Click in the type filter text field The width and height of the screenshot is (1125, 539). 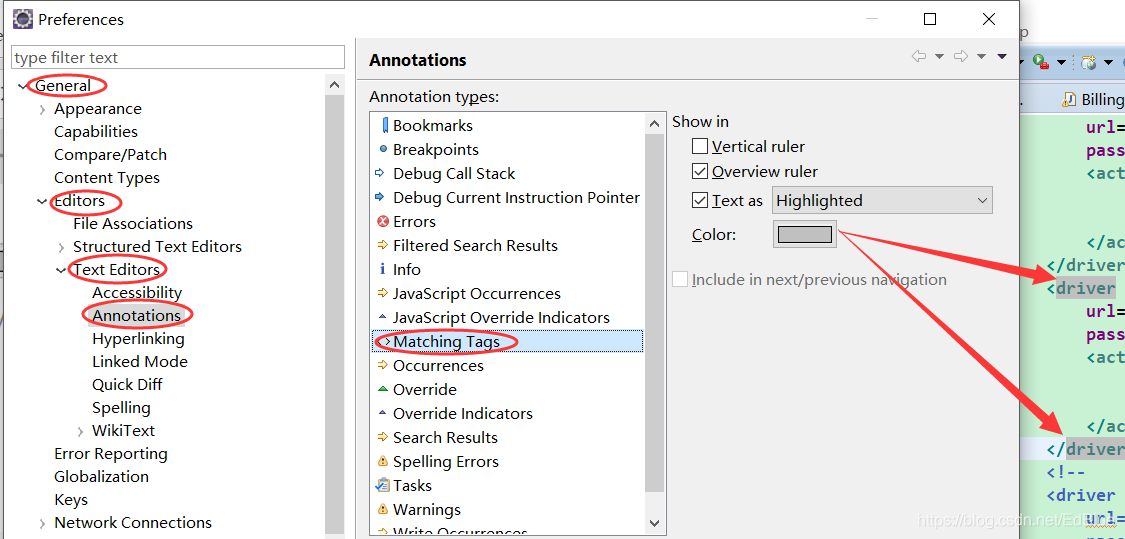pos(178,57)
